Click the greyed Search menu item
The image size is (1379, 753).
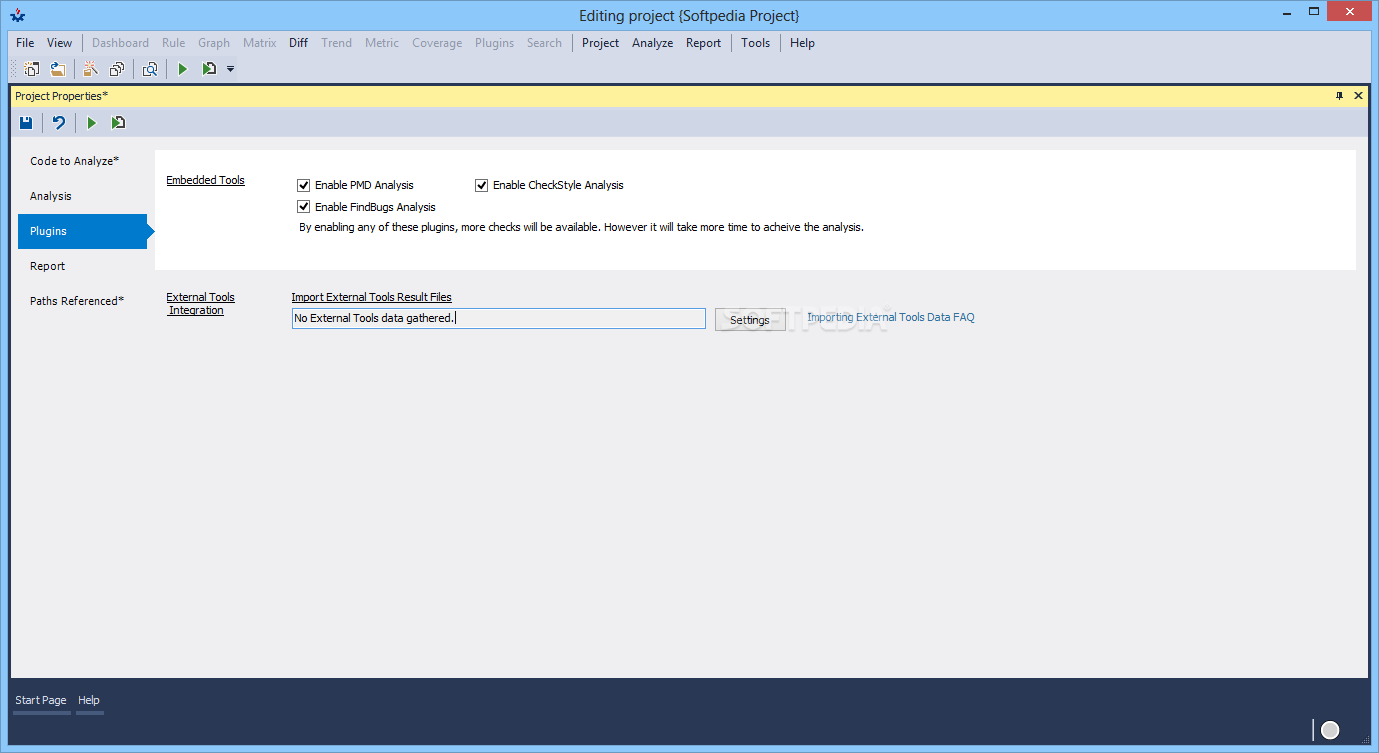544,43
